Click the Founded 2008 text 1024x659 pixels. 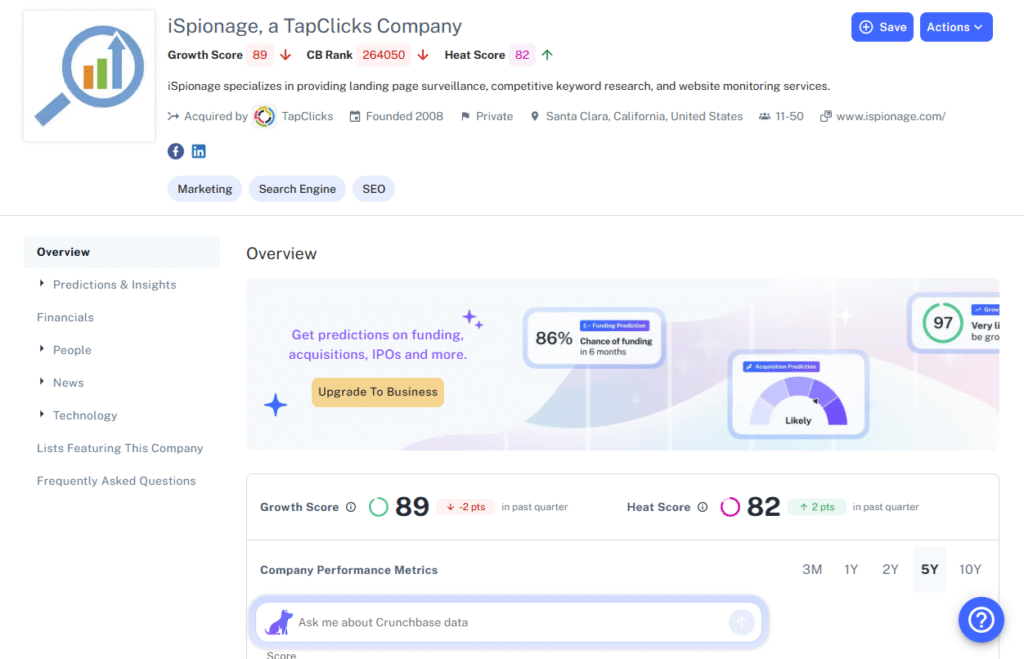[x=404, y=116]
